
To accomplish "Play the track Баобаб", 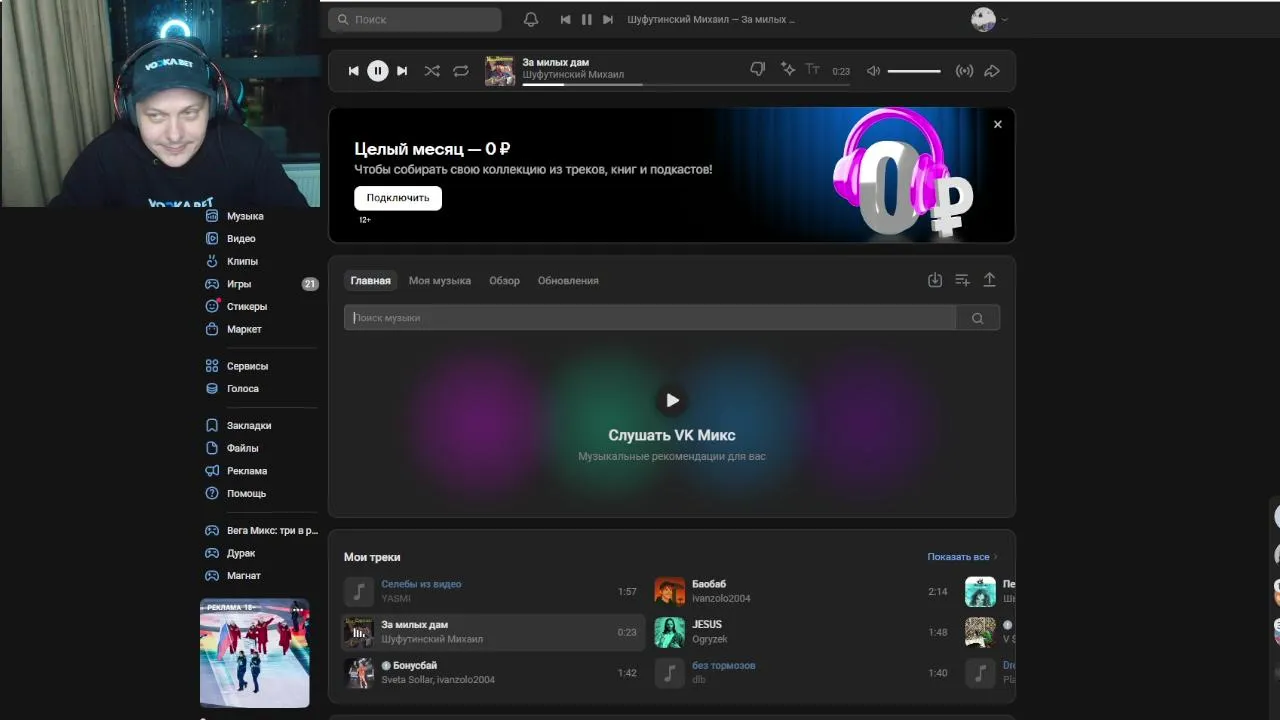I will pyautogui.click(x=802, y=591).
